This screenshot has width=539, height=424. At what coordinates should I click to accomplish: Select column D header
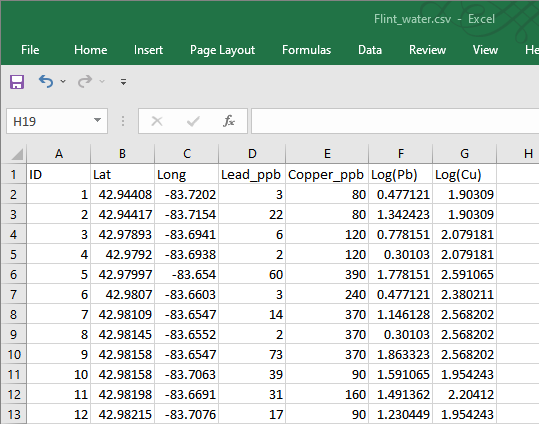click(x=252, y=154)
